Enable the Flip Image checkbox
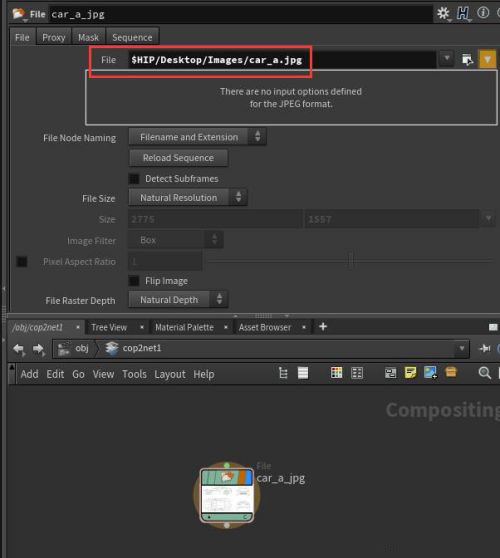Screen dimensions: 500x558 click(134, 280)
